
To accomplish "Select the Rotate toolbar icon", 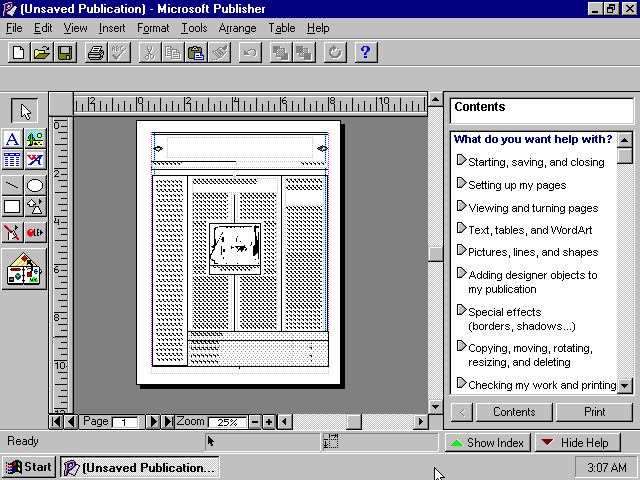I will click(x=335, y=53).
